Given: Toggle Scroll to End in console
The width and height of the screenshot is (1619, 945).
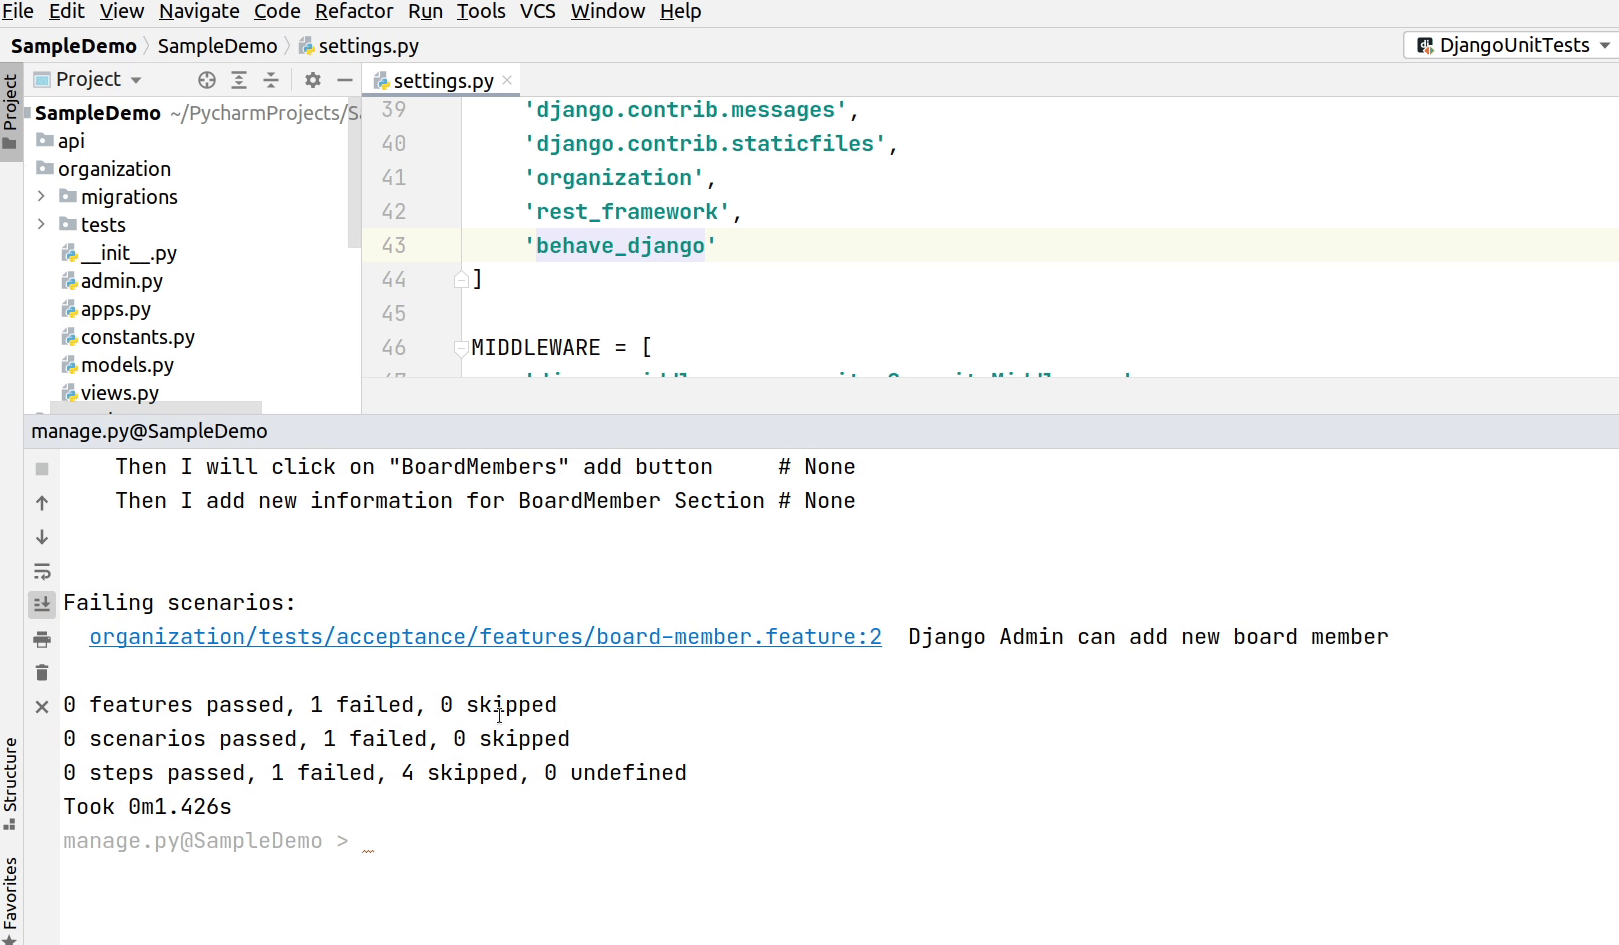Looking at the screenshot, I should coord(41,604).
